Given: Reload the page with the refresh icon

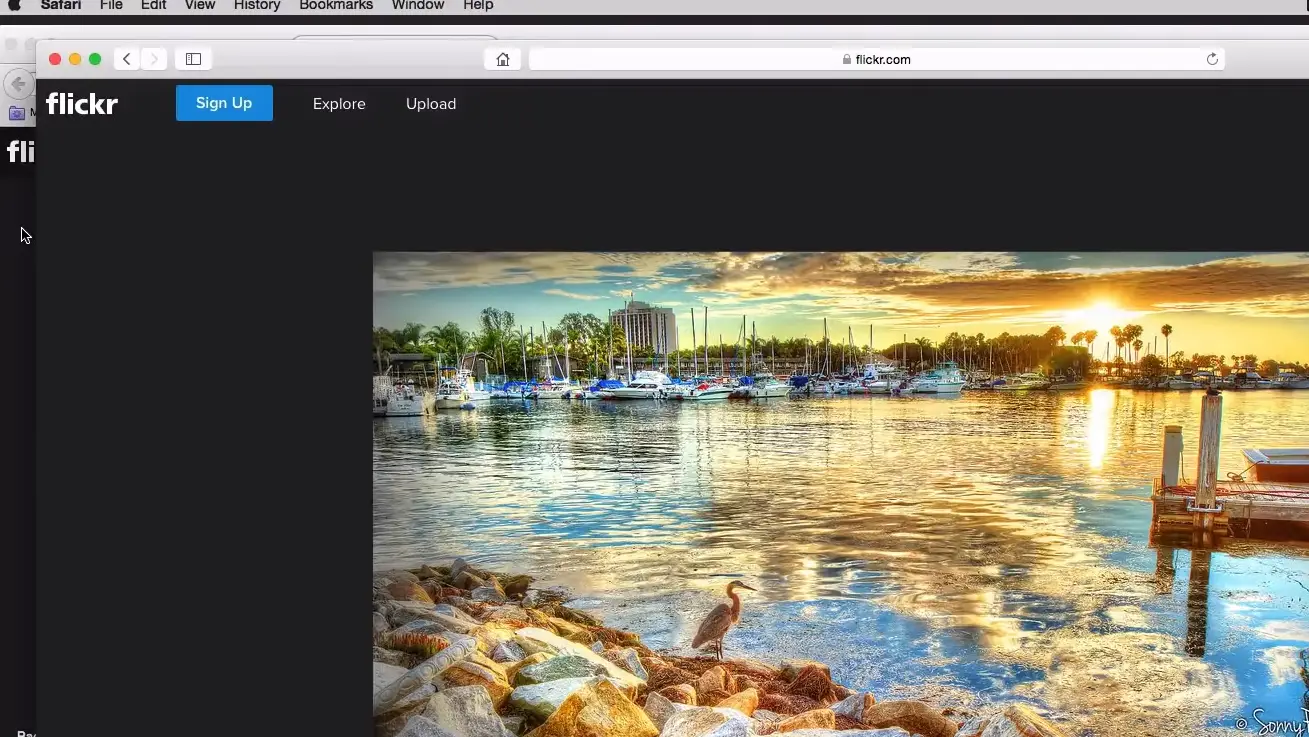Looking at the screenshot, I should click(1211, 59).
